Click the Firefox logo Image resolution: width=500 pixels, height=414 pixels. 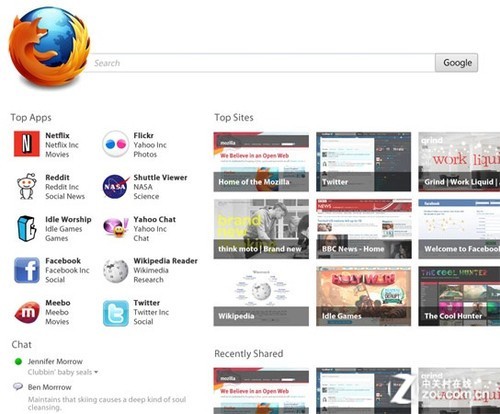coord(49,47)
